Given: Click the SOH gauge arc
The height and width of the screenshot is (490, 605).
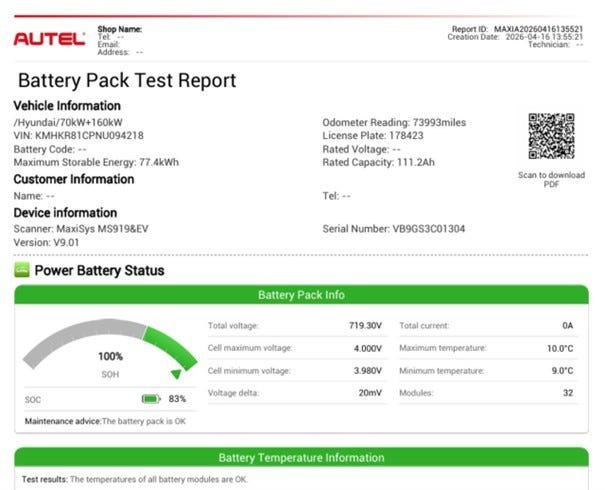Looking at the screenshot, I should coord(110,343).
